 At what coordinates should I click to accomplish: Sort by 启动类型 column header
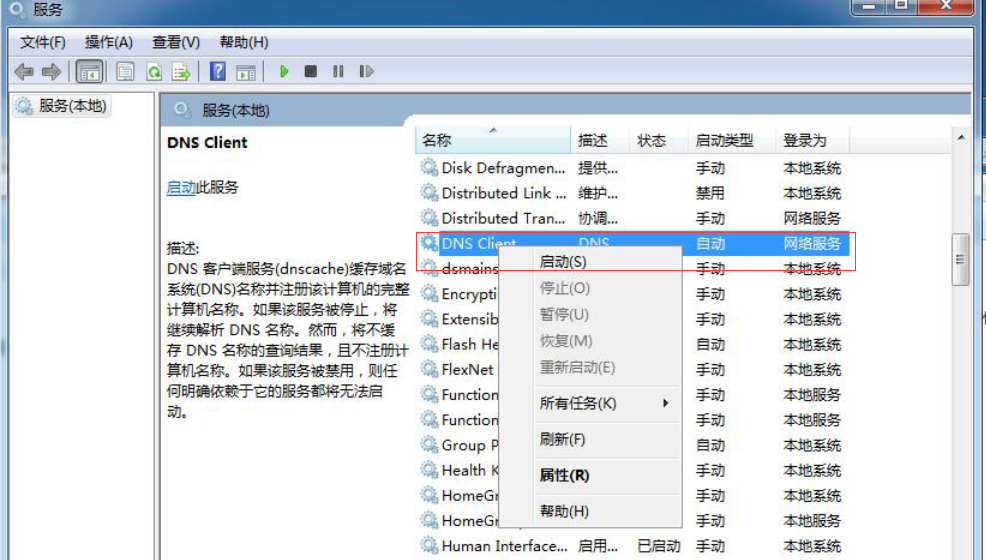click(x=731, y=140)
